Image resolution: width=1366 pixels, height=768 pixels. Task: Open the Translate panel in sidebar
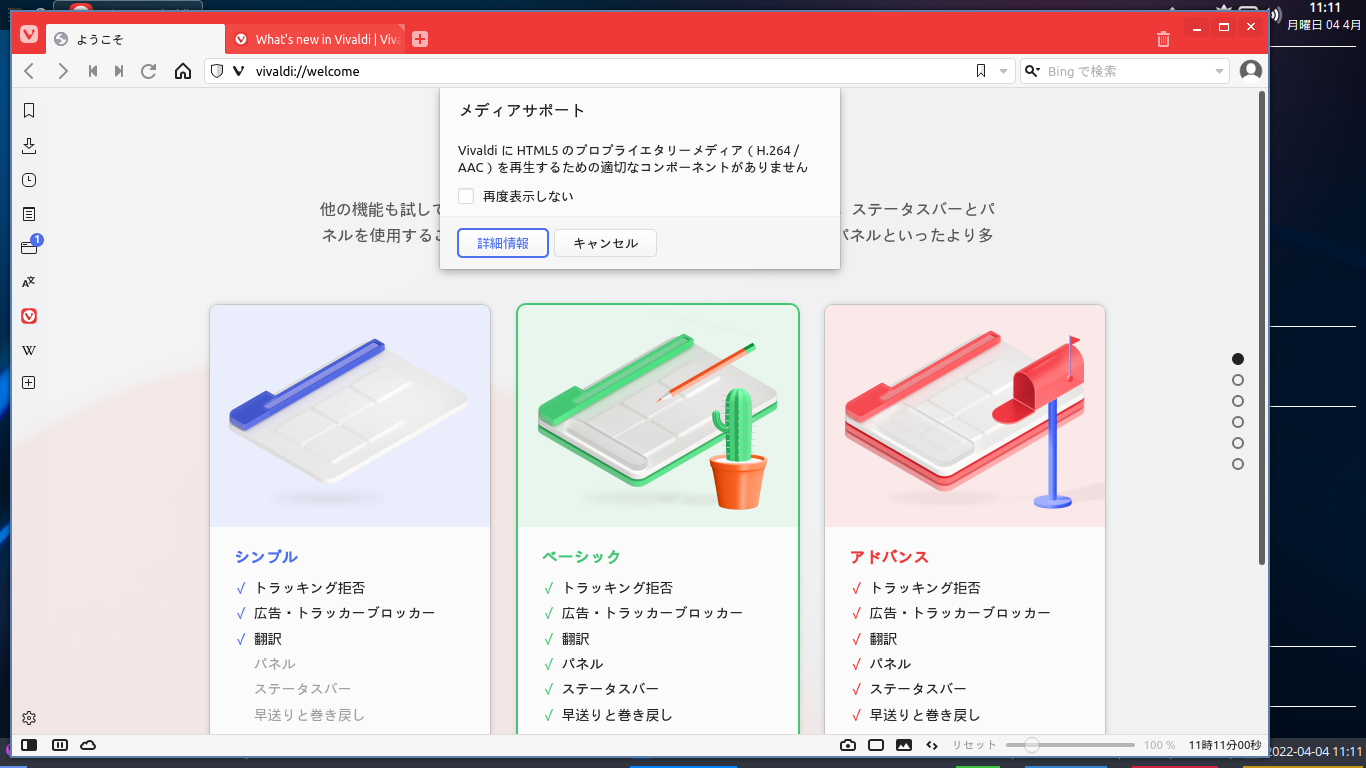pos(29,282)
